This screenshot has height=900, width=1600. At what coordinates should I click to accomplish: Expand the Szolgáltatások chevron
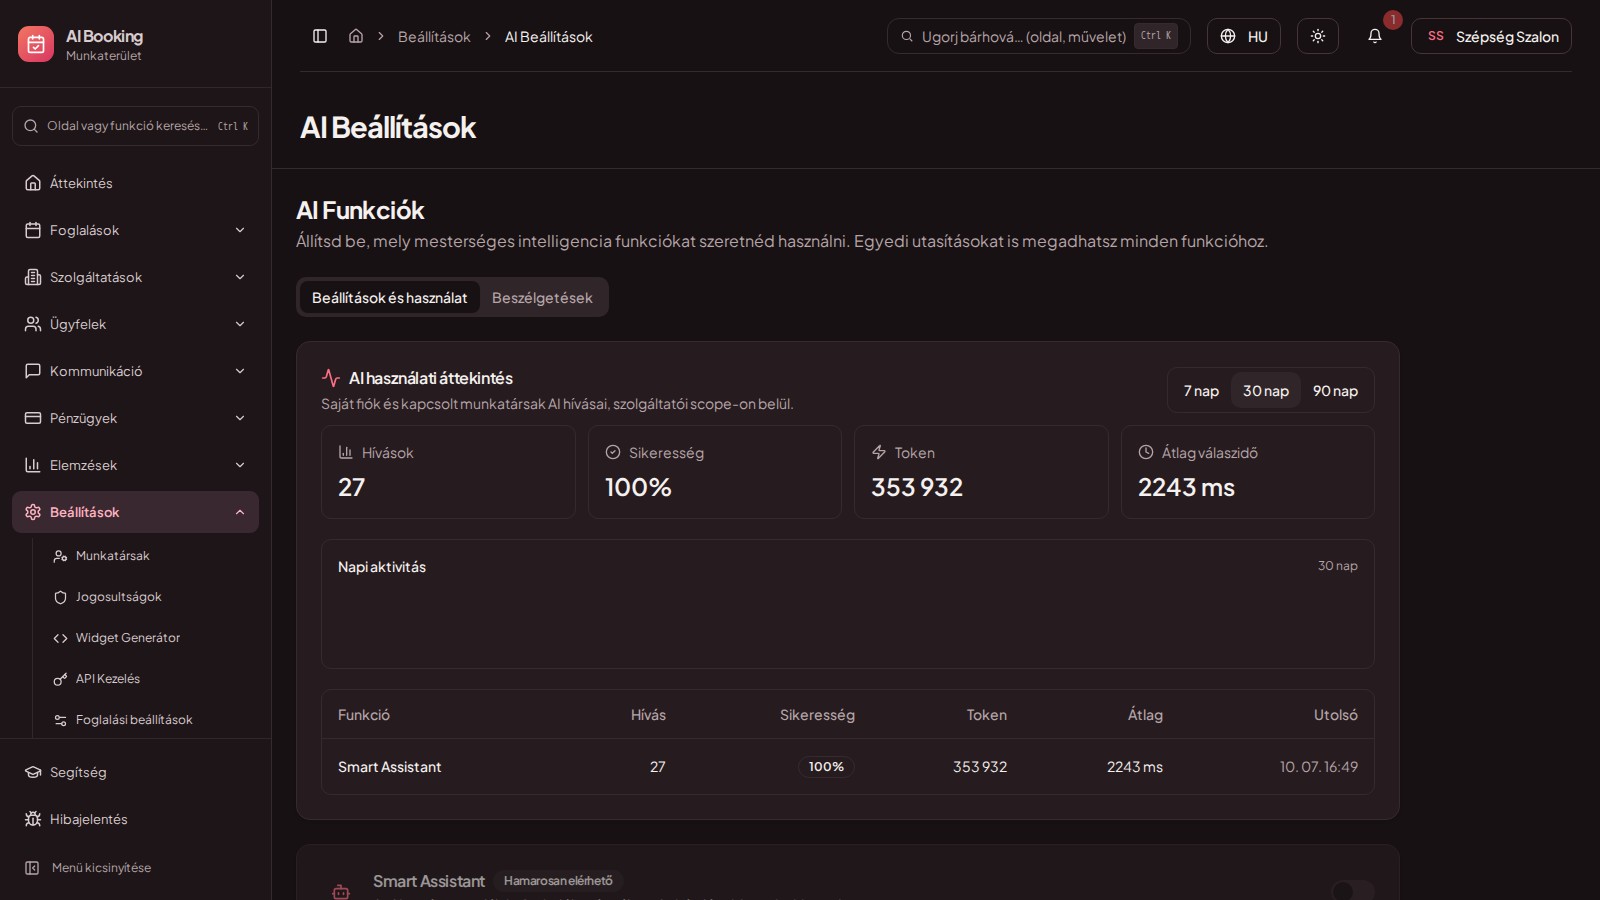coord(240,277)
